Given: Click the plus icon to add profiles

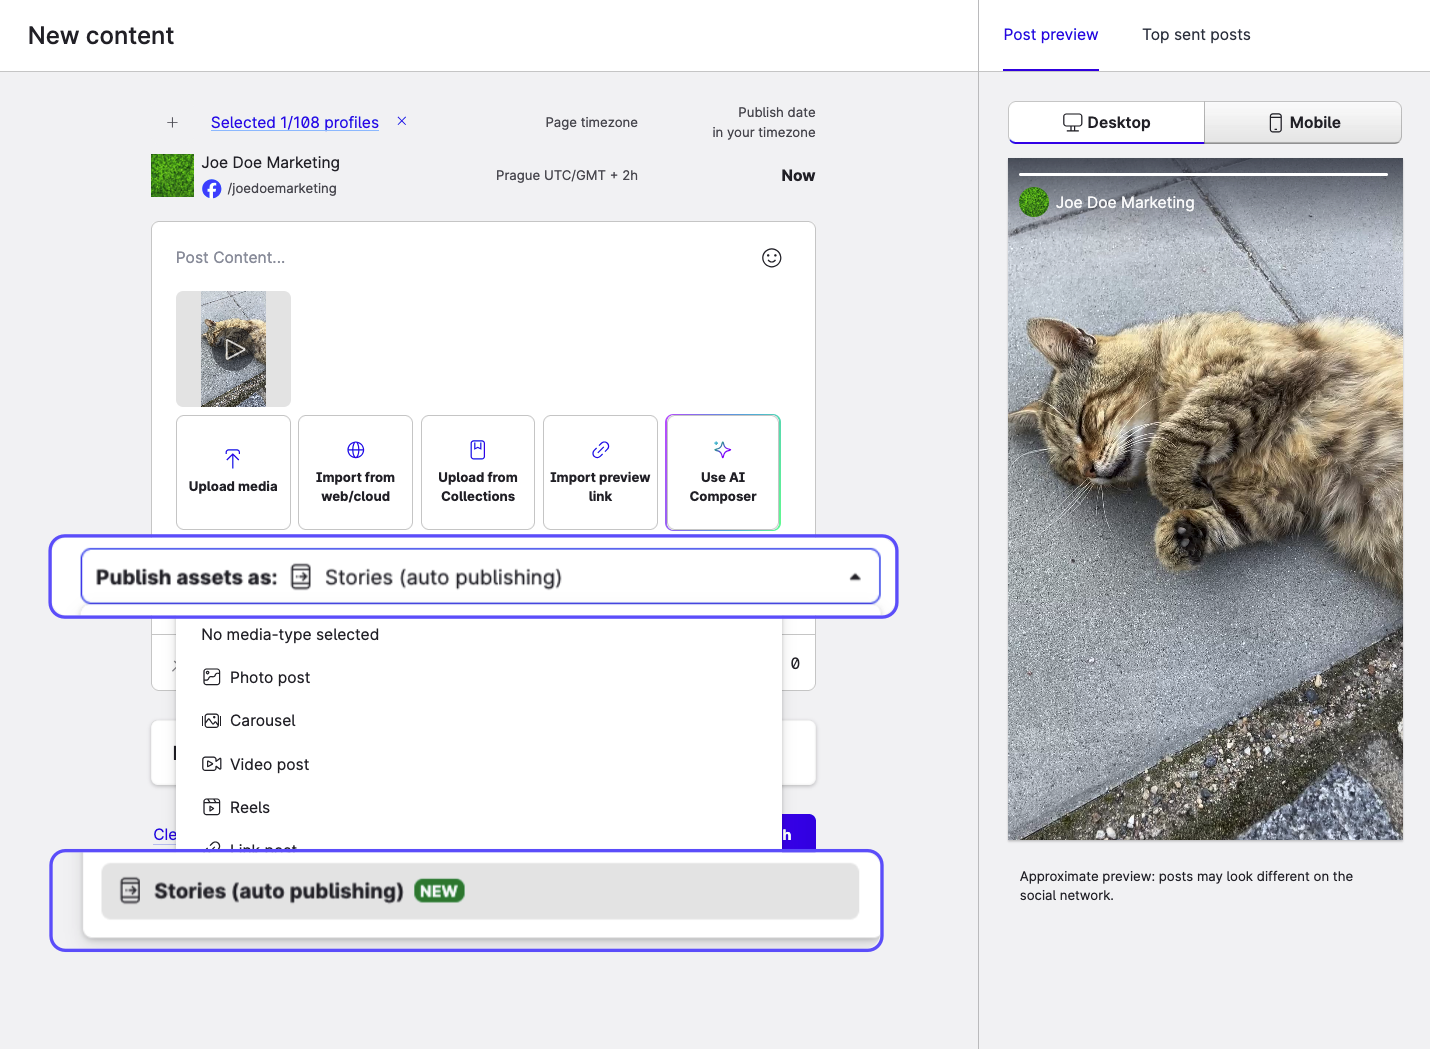Looking at the screenshot, I should point(172,122).
